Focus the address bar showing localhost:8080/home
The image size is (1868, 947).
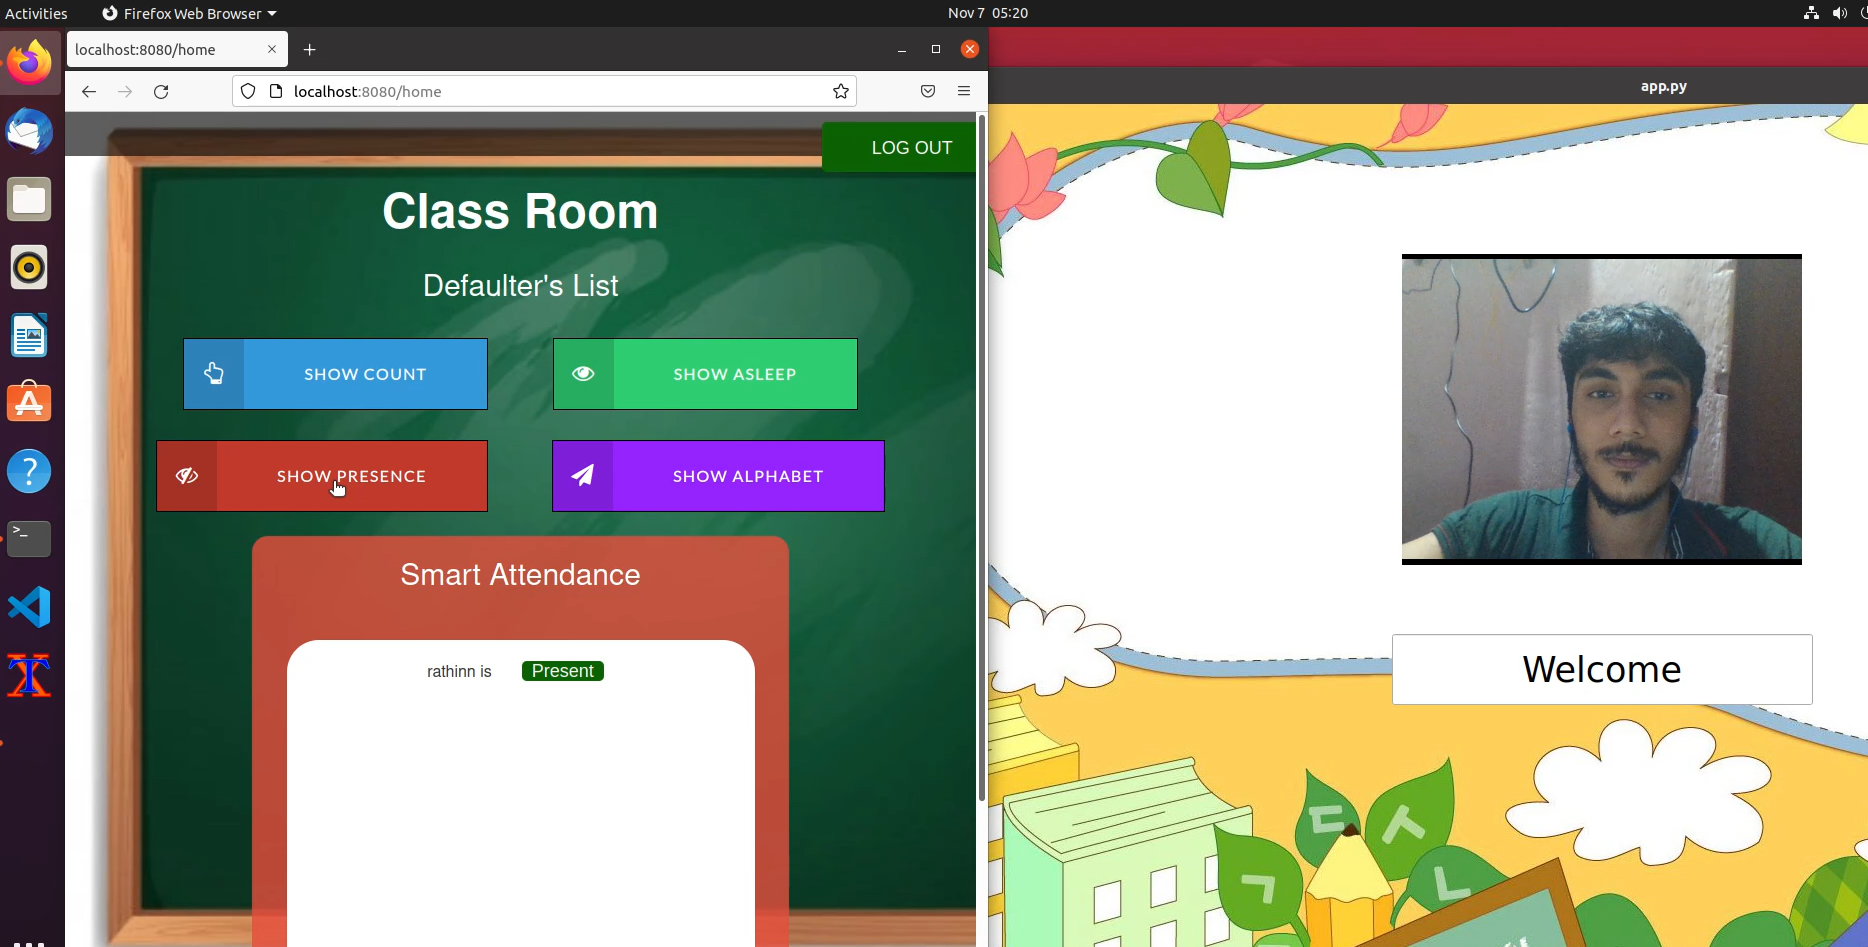(x=545, y=92)
